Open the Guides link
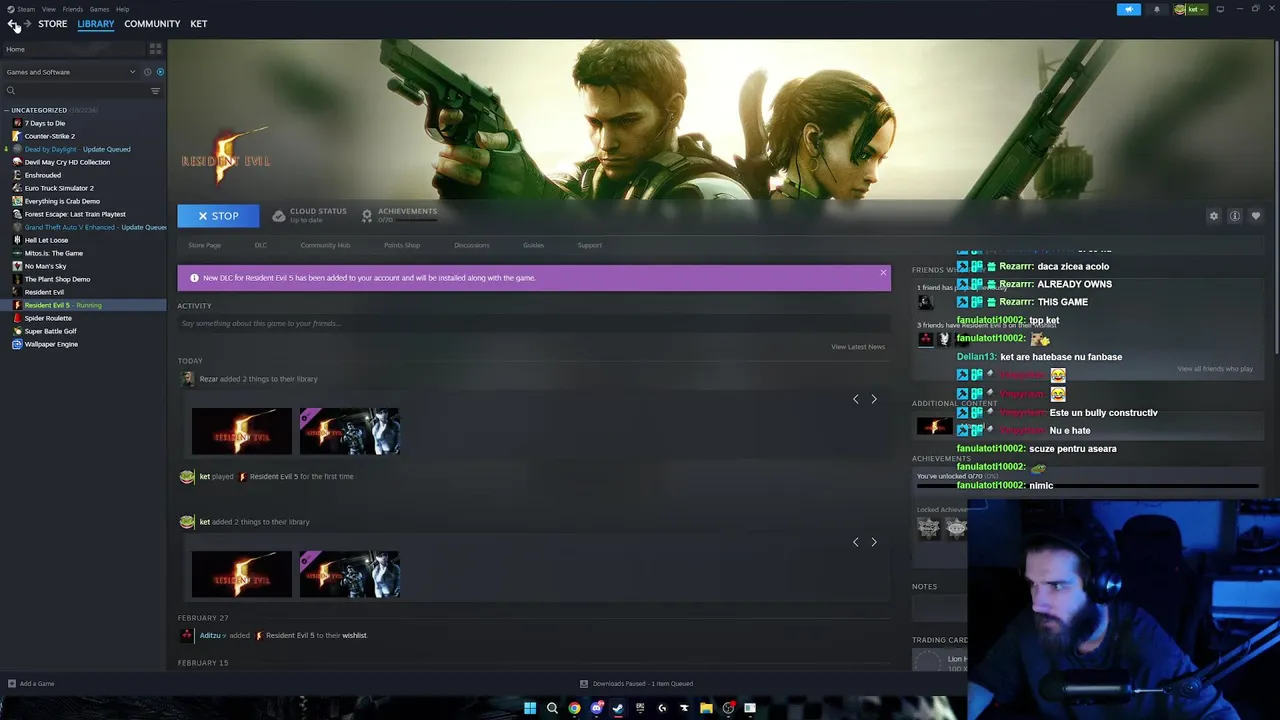The height and width of the screenshot is (720, 1280). pos(533,245)
